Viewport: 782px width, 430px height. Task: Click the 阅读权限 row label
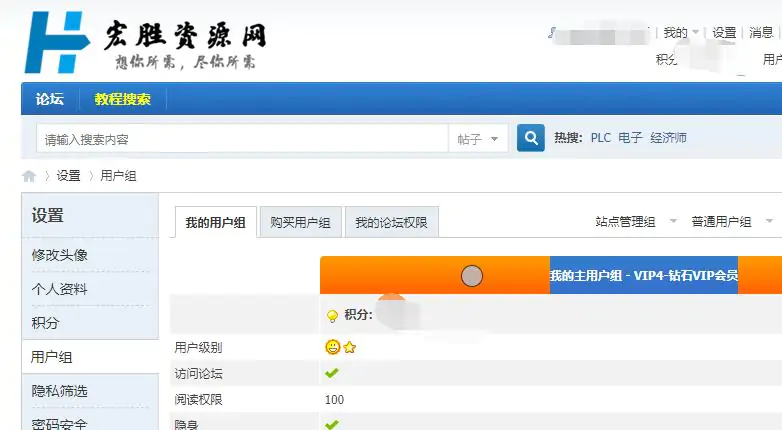pyautogui.click(x=198, y=400)
